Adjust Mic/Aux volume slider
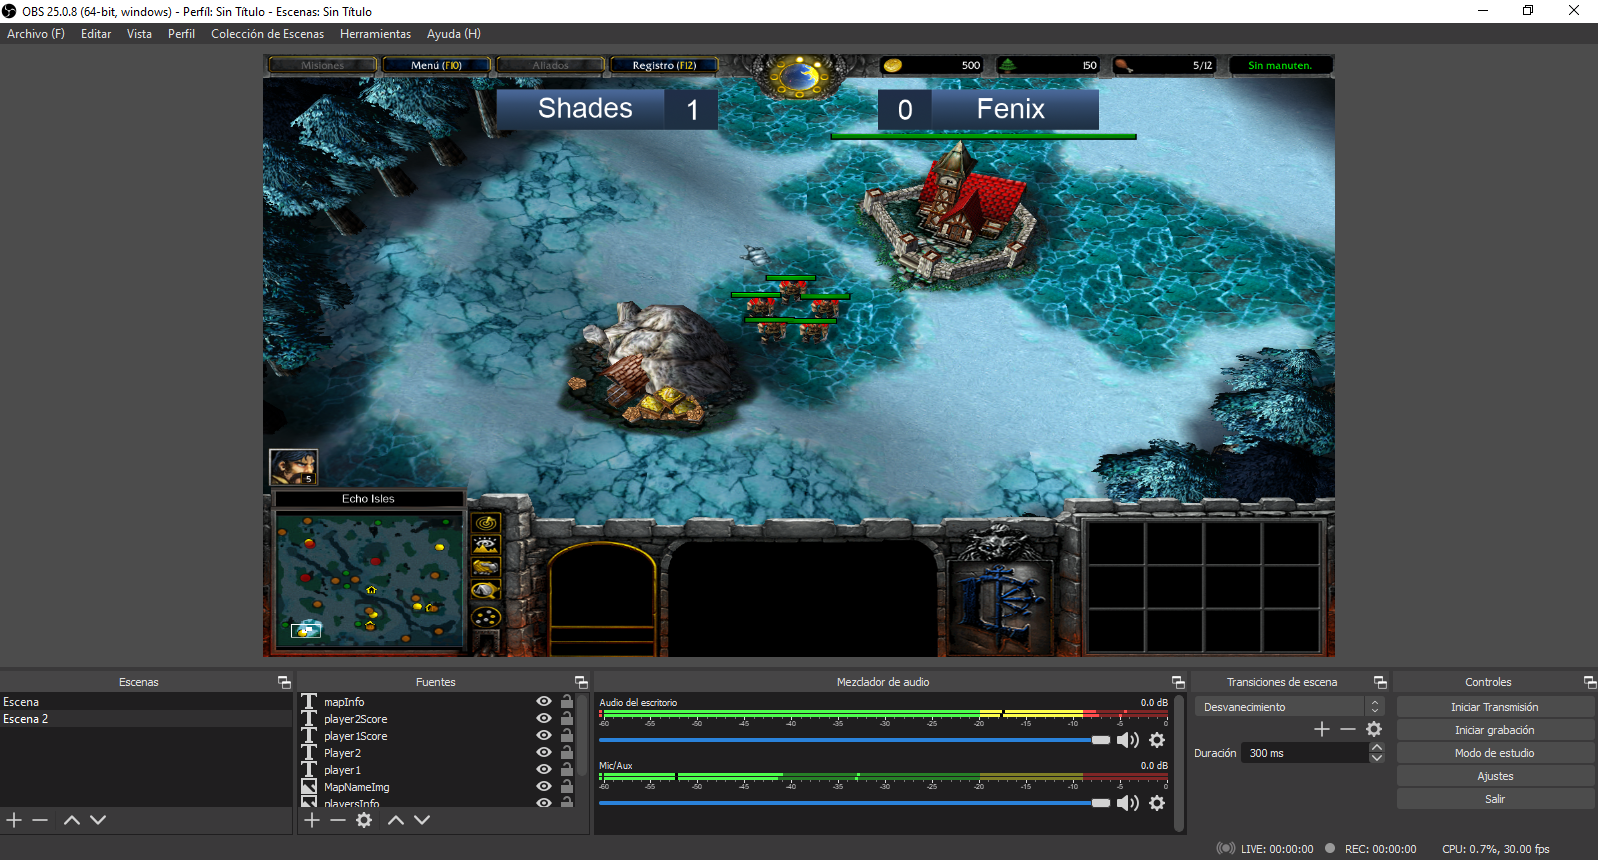1598x860 pixels. pos(855,803)
